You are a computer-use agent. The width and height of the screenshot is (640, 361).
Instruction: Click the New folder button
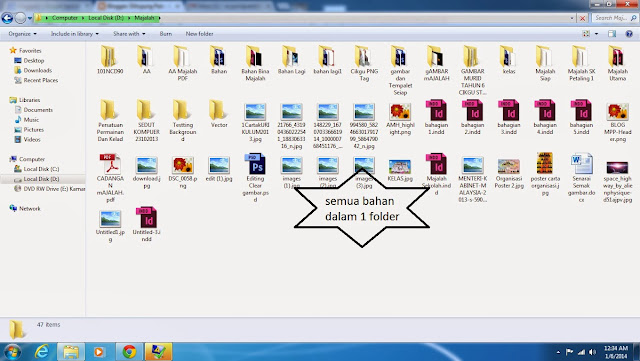click(x=199, y=34)
